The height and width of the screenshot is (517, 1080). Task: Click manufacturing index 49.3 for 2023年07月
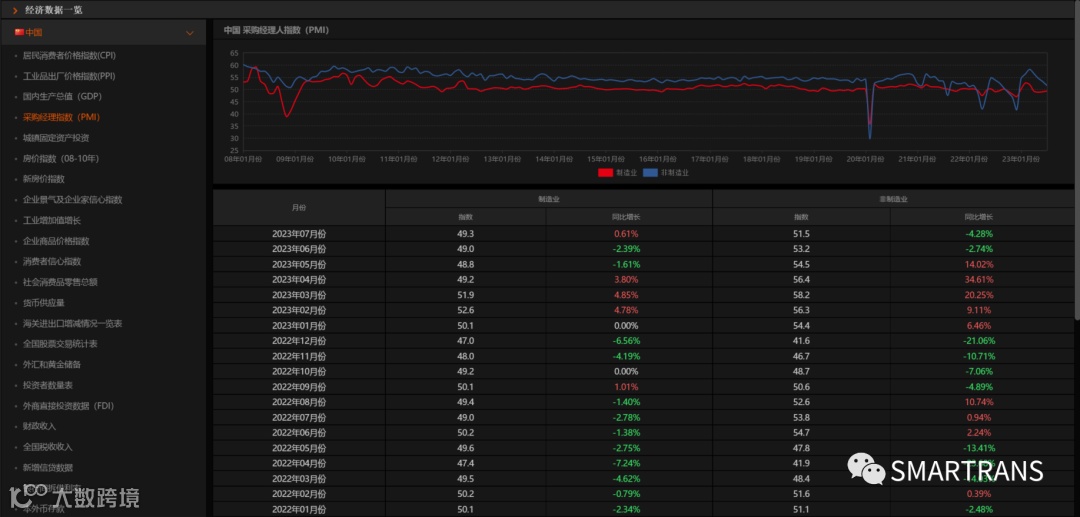[x=466, y=233]
